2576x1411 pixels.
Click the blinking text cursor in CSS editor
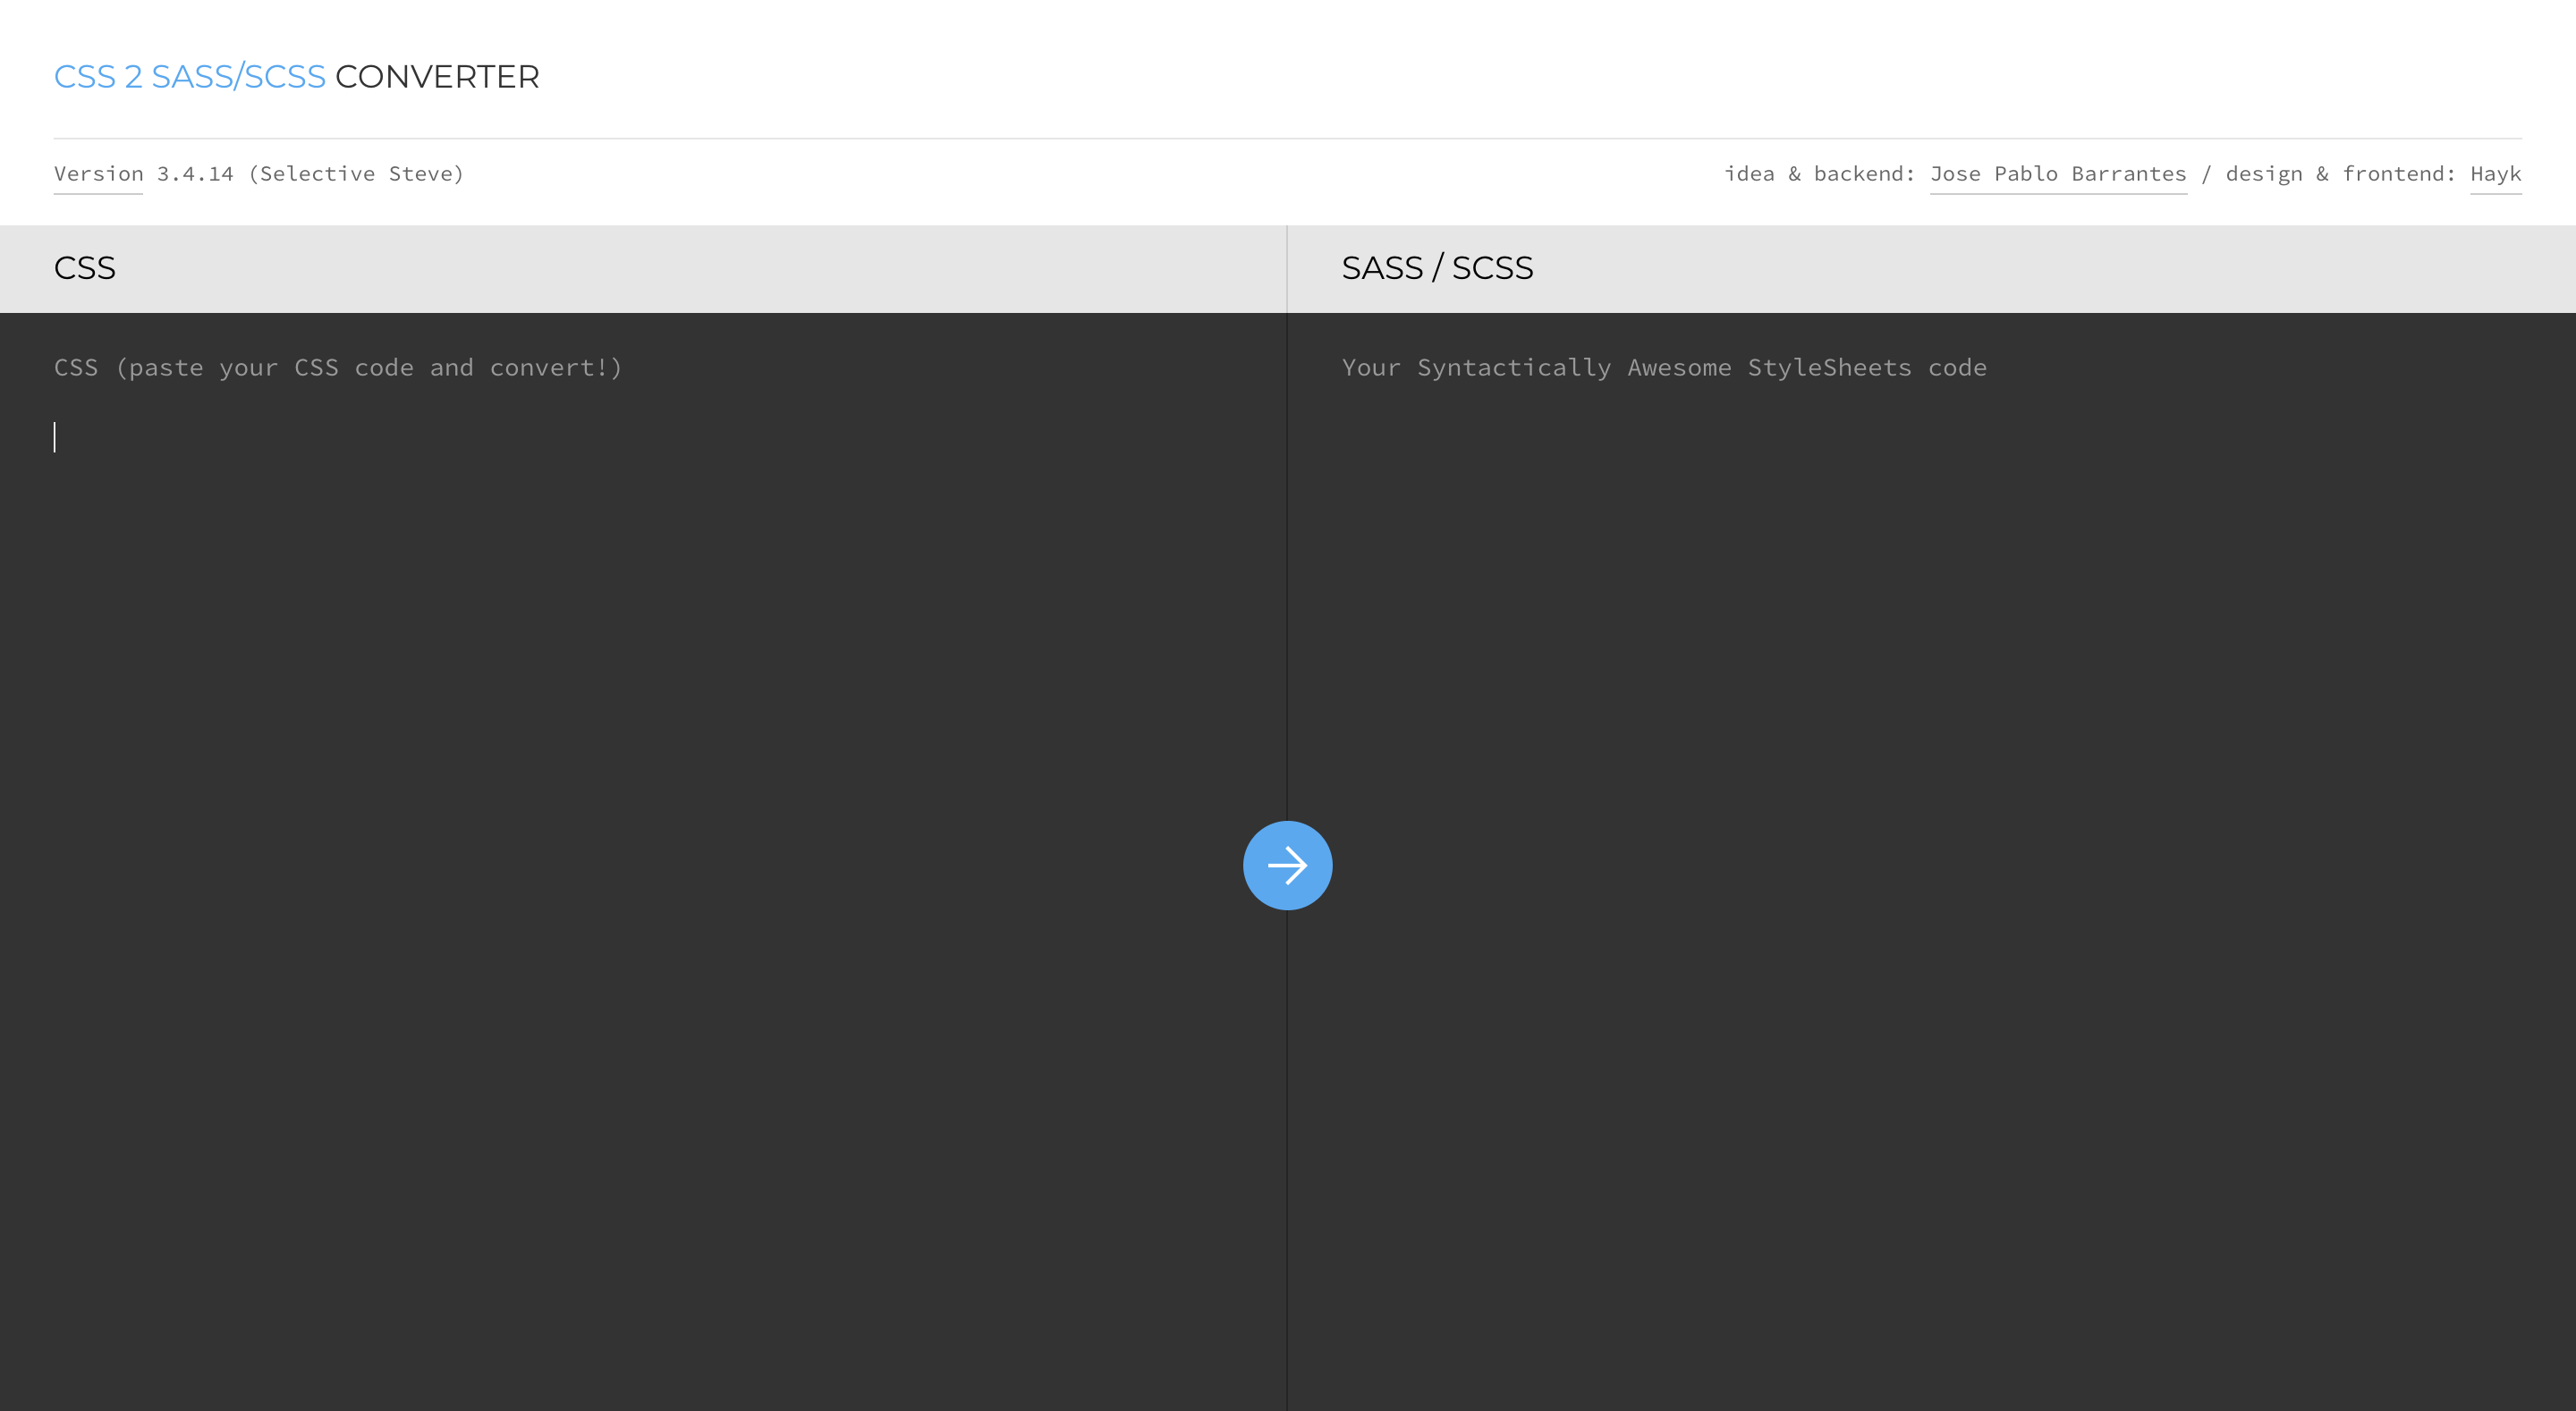tap(56, 437)
